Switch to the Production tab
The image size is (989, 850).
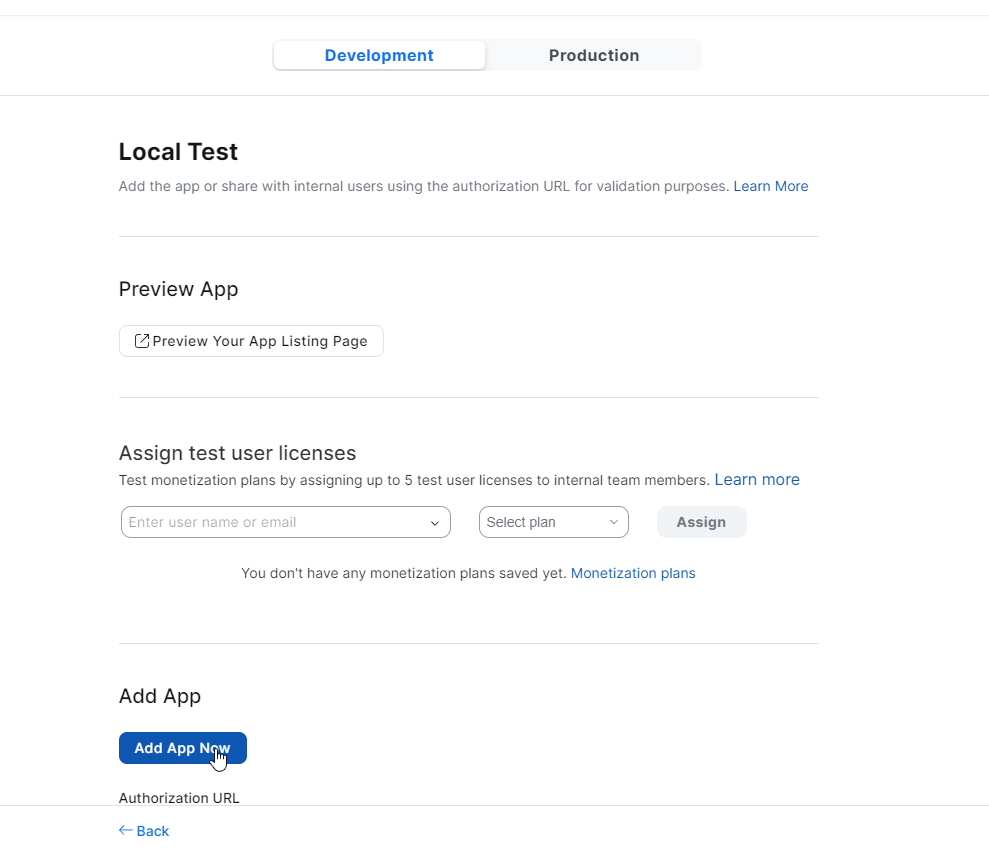pyautogui.click(x=593, y=56)
